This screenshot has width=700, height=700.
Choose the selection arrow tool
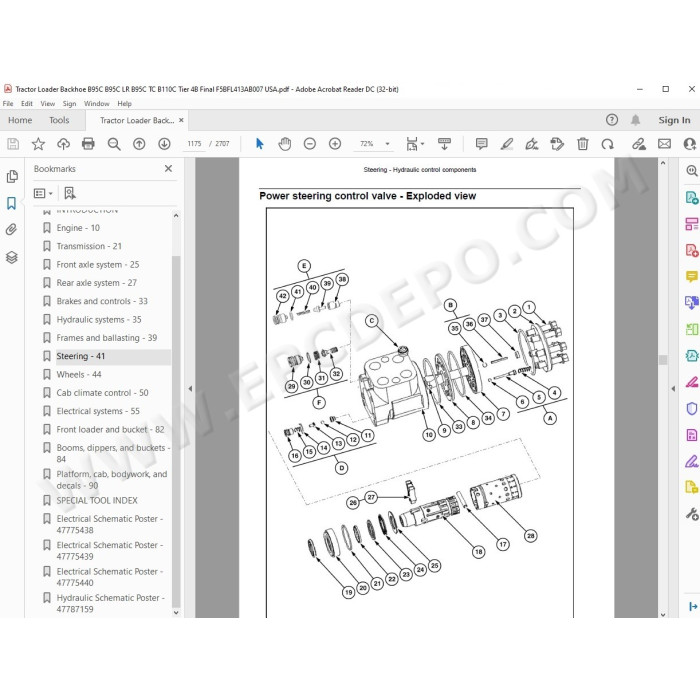[259, 144]
